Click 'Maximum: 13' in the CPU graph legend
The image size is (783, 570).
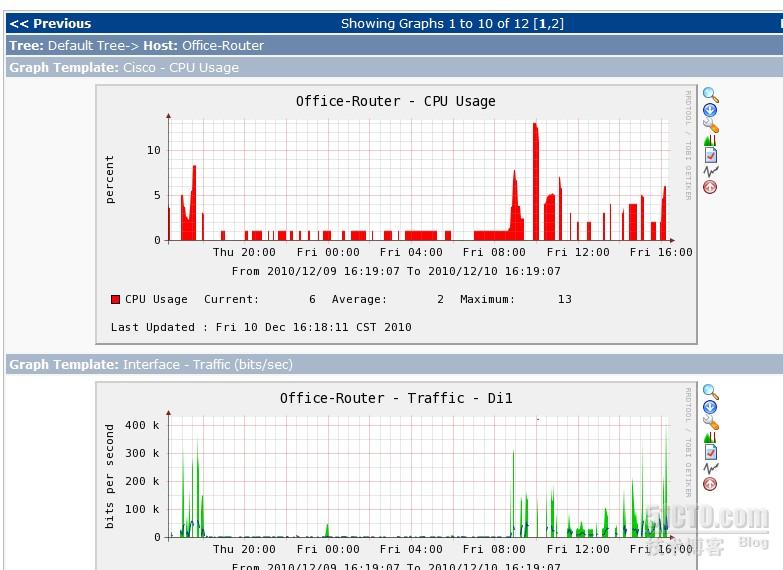516,299
